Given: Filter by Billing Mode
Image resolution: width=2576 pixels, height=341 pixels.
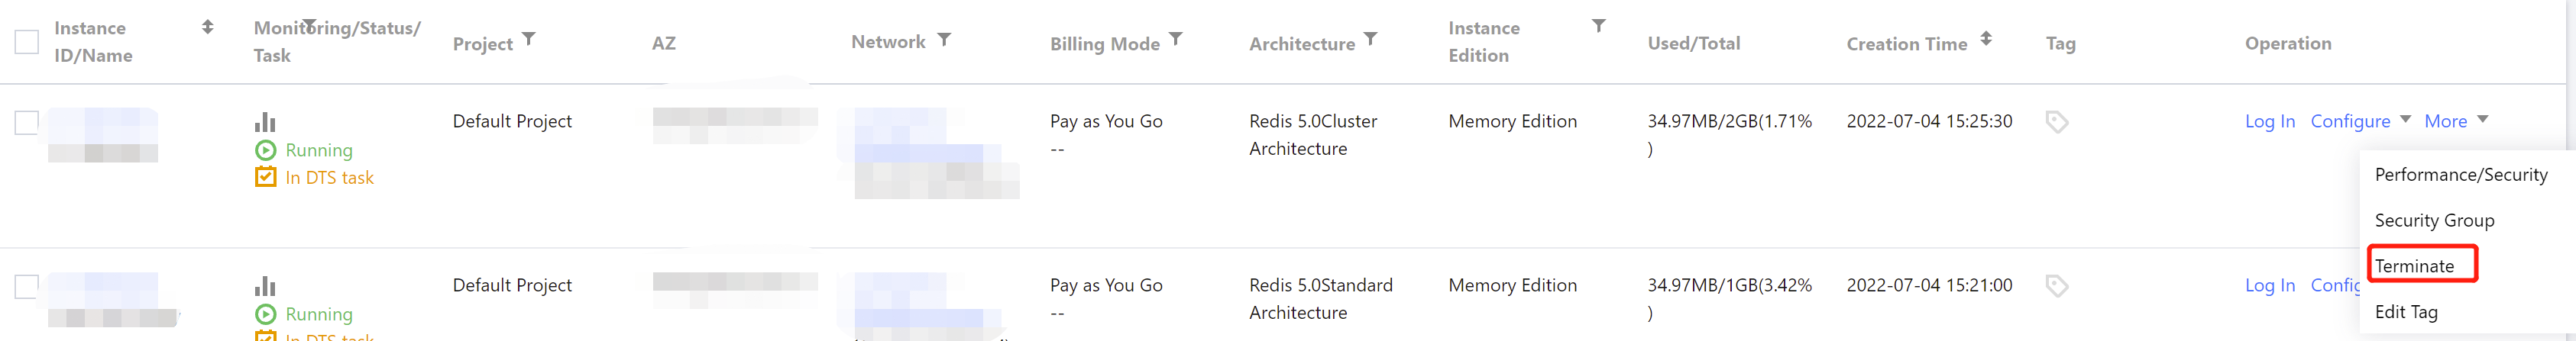Looking at the screenshot, I should pos(1176,40).
